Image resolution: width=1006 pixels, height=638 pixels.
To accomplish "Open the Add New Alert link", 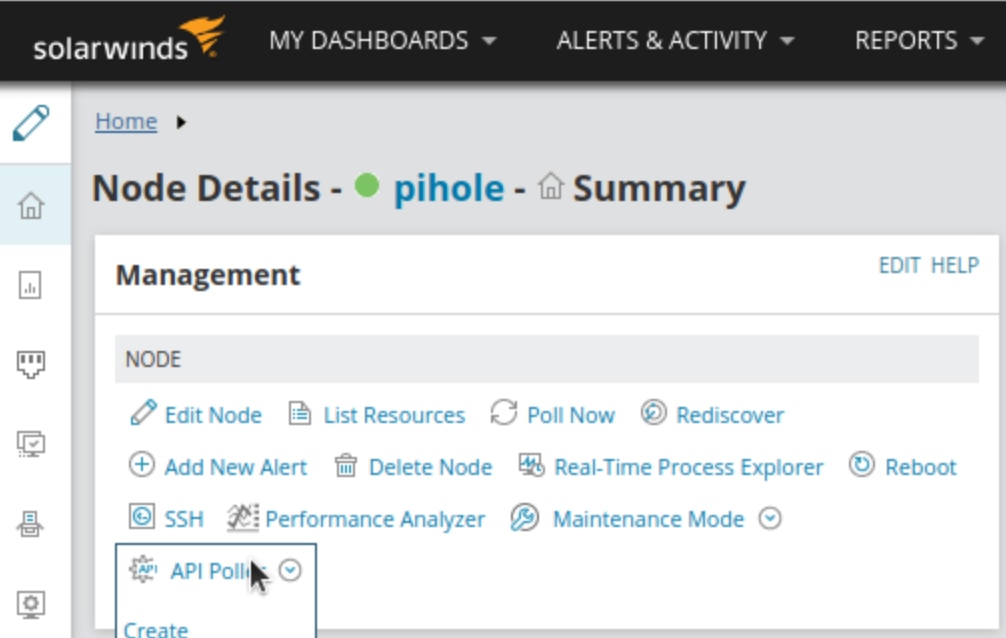I will 235,467.
